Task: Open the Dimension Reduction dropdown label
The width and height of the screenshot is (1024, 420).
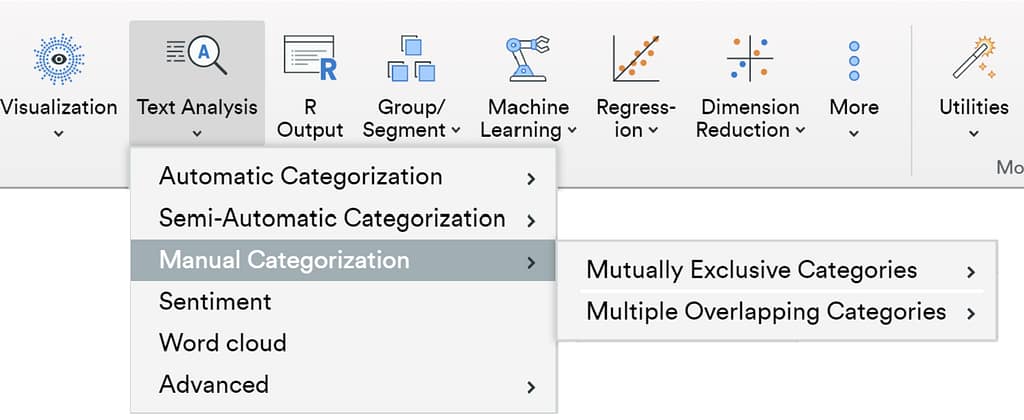Action: click(750, 118)
